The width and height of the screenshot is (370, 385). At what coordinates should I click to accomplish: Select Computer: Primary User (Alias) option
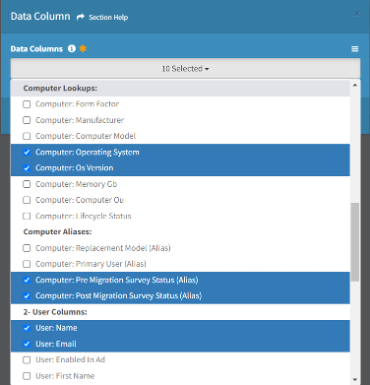coord(180,264)
